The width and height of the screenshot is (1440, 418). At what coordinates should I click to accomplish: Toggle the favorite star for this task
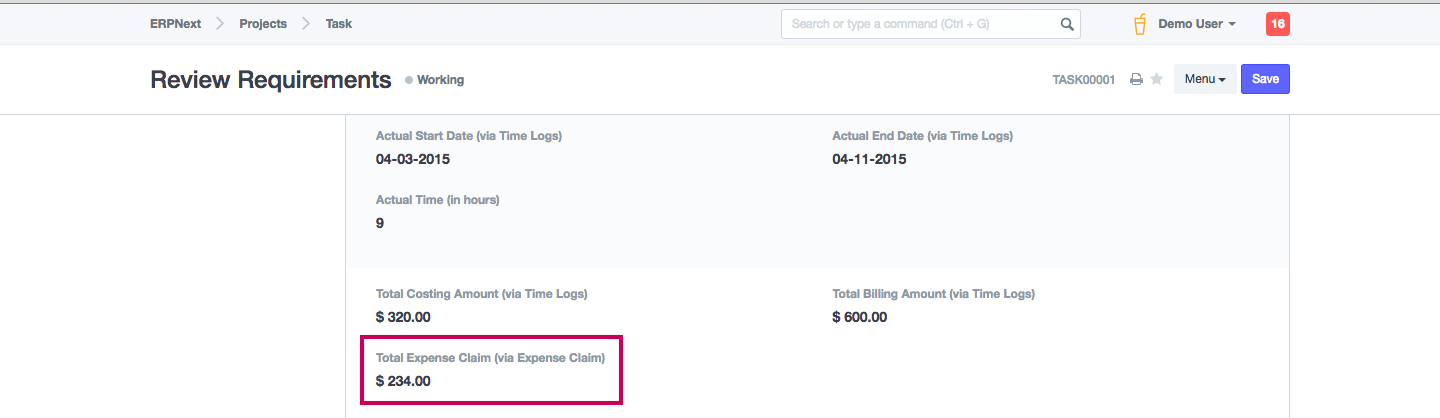click(x=1156, y=80)
